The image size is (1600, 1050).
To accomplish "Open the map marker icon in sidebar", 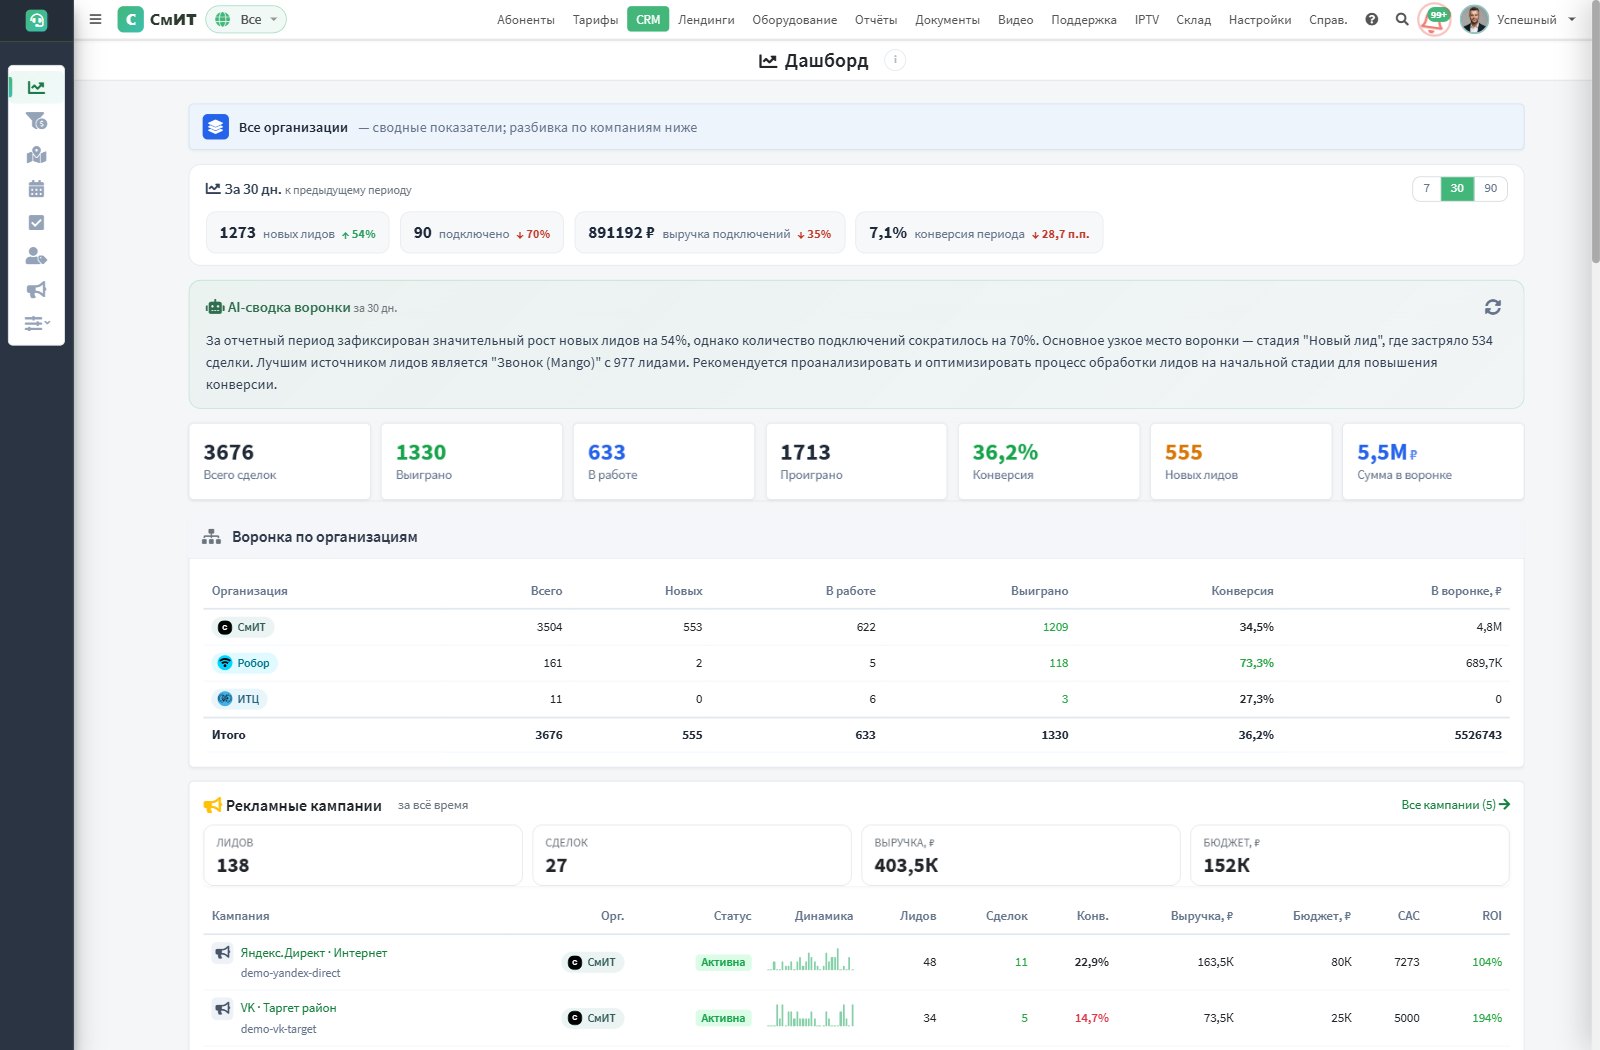I will pos(36,155).
